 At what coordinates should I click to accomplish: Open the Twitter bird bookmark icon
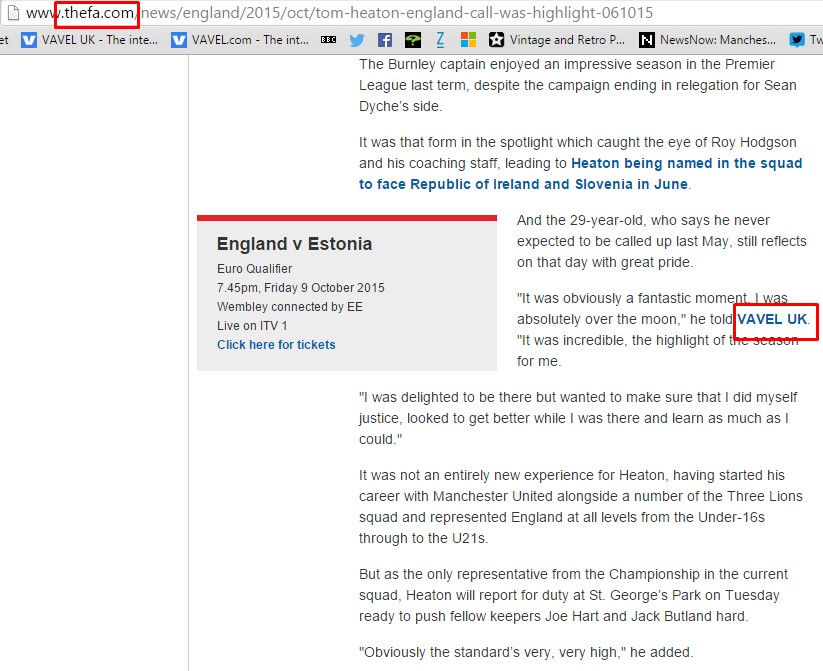357,40
